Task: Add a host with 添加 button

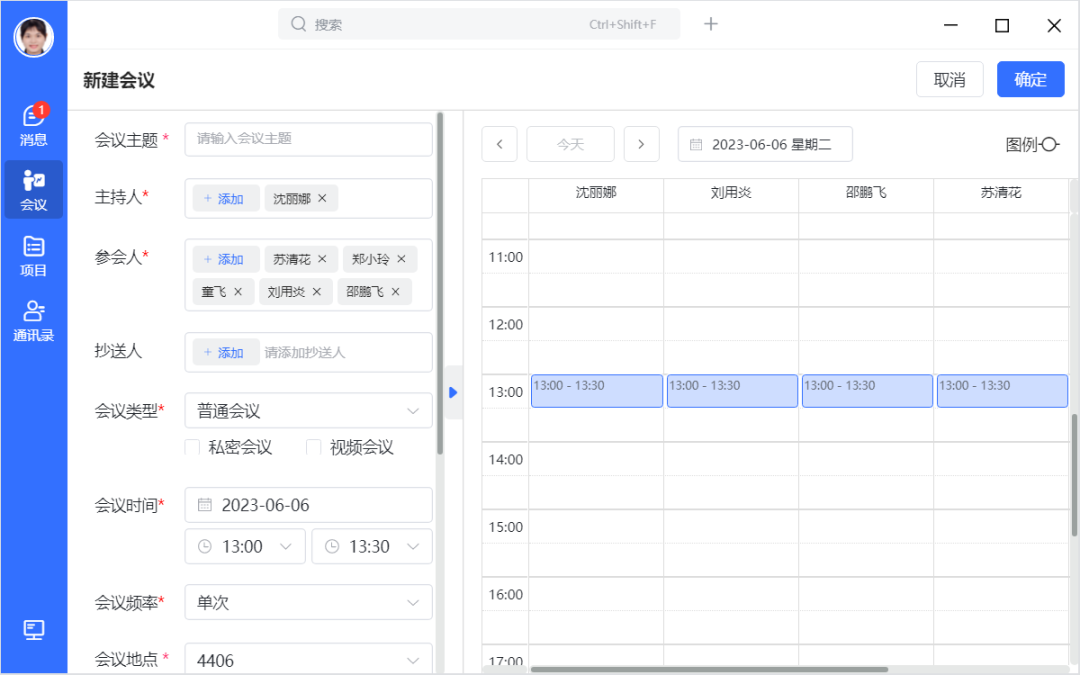Action: click(226, 198)
